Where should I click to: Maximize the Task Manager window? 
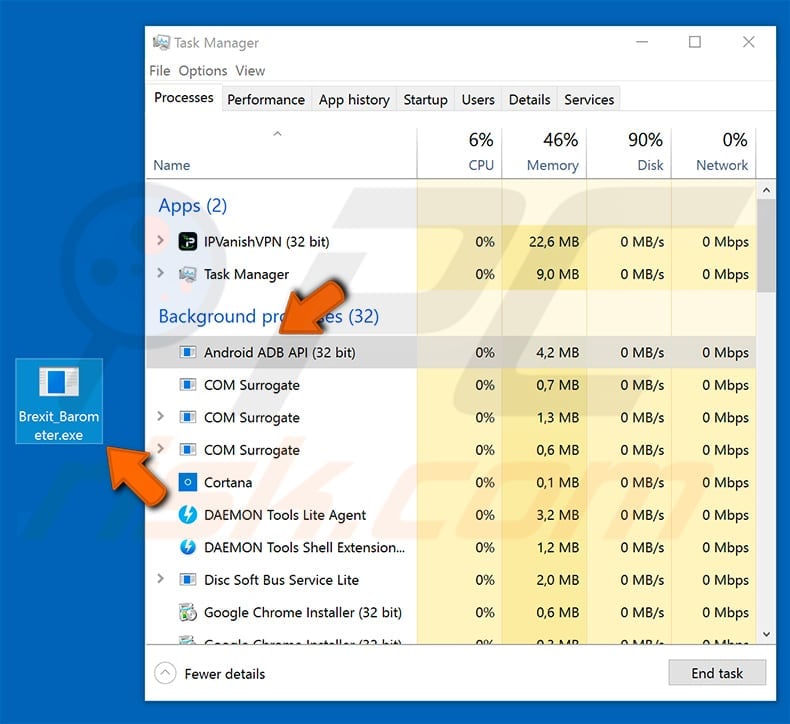pyautogui.click(x=695, y=42)
